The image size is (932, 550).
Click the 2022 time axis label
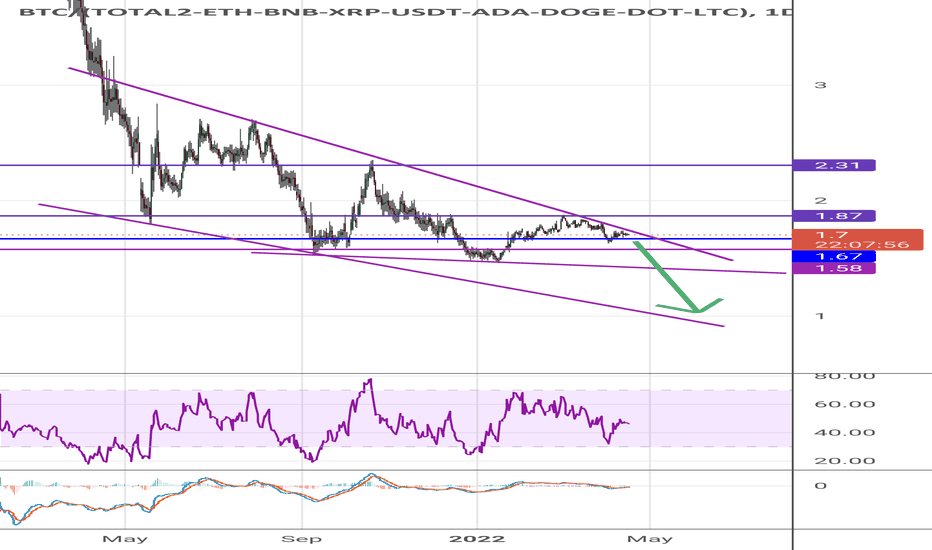point(477,539)
